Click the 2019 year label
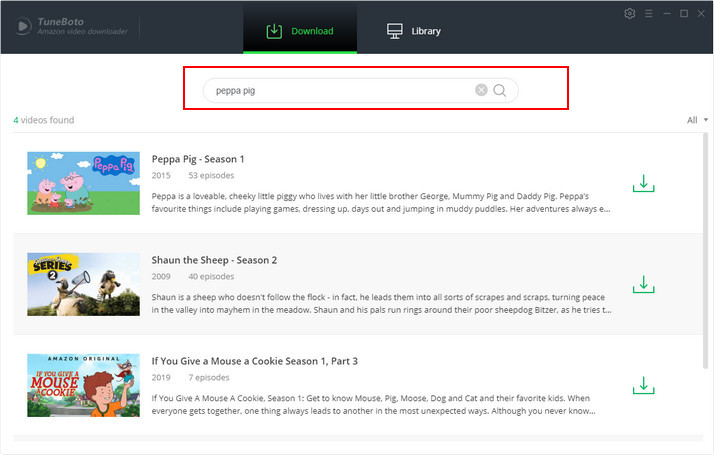 click(x=161, y=378)
